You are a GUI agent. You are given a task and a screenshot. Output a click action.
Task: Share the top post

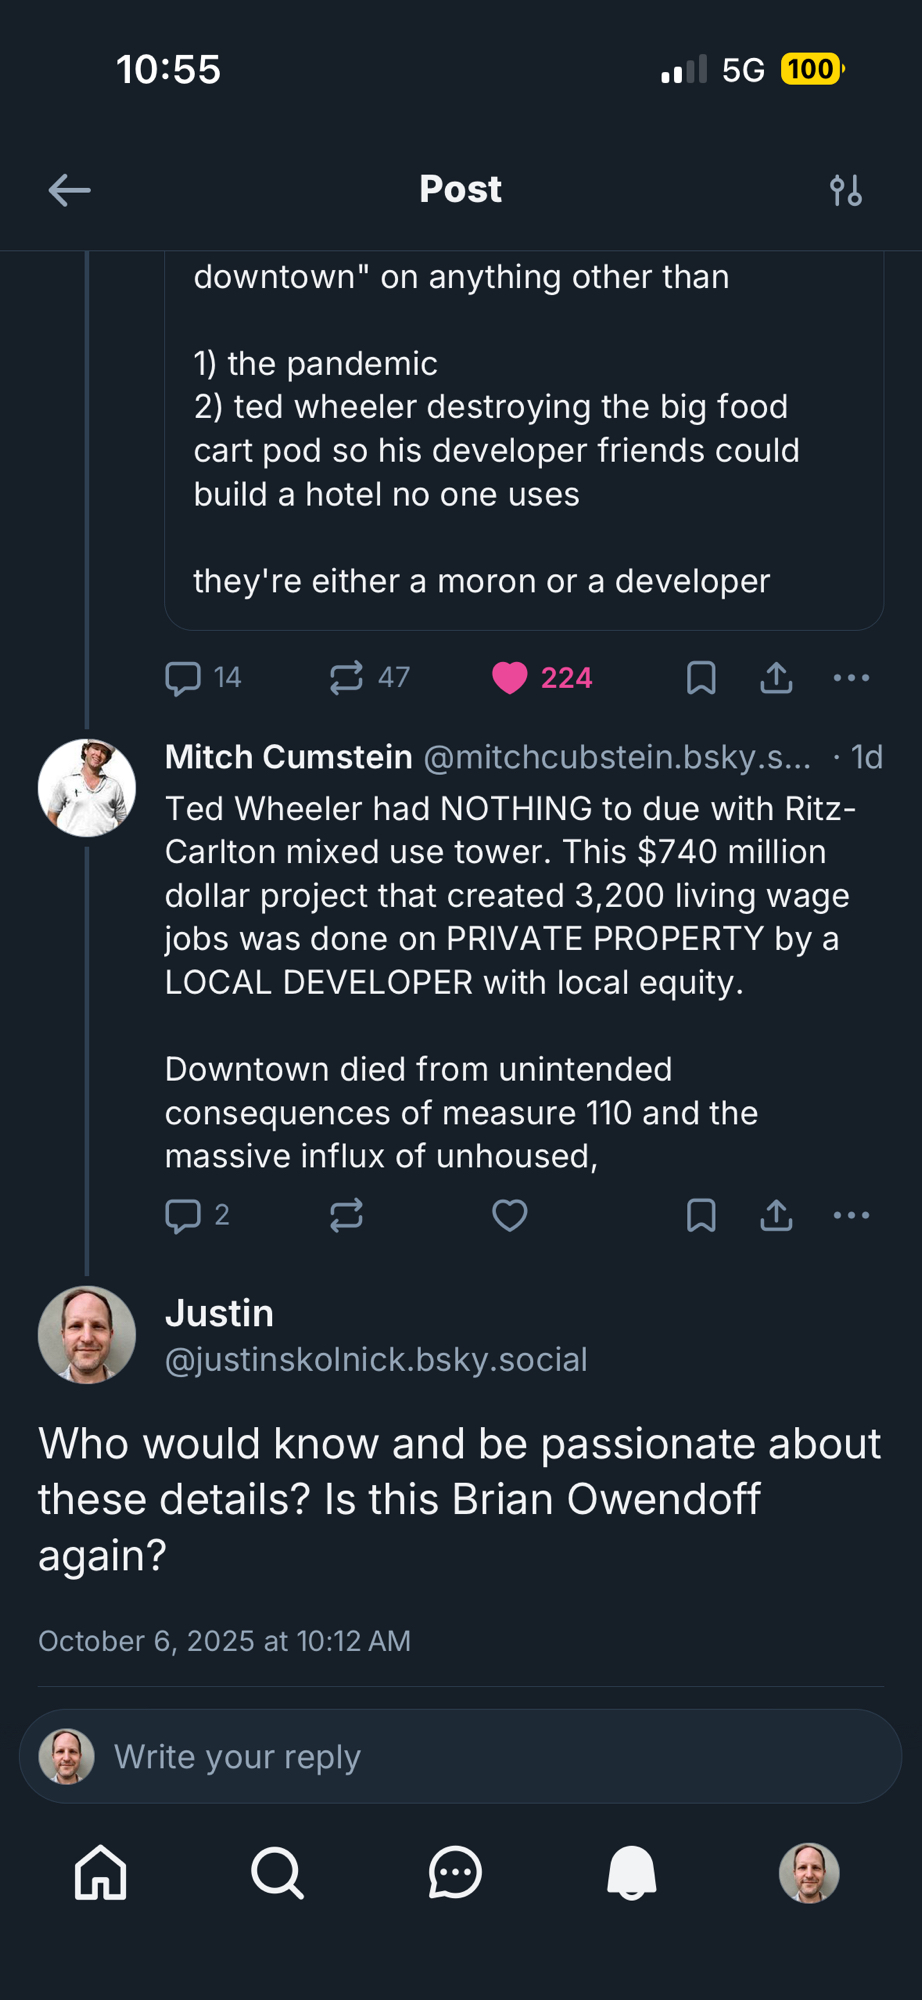776,678
